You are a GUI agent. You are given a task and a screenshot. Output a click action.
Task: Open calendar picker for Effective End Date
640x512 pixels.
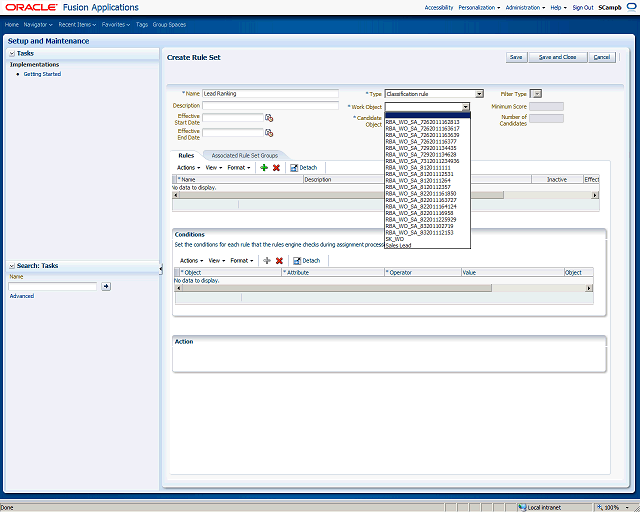click(x=269, y=133)
